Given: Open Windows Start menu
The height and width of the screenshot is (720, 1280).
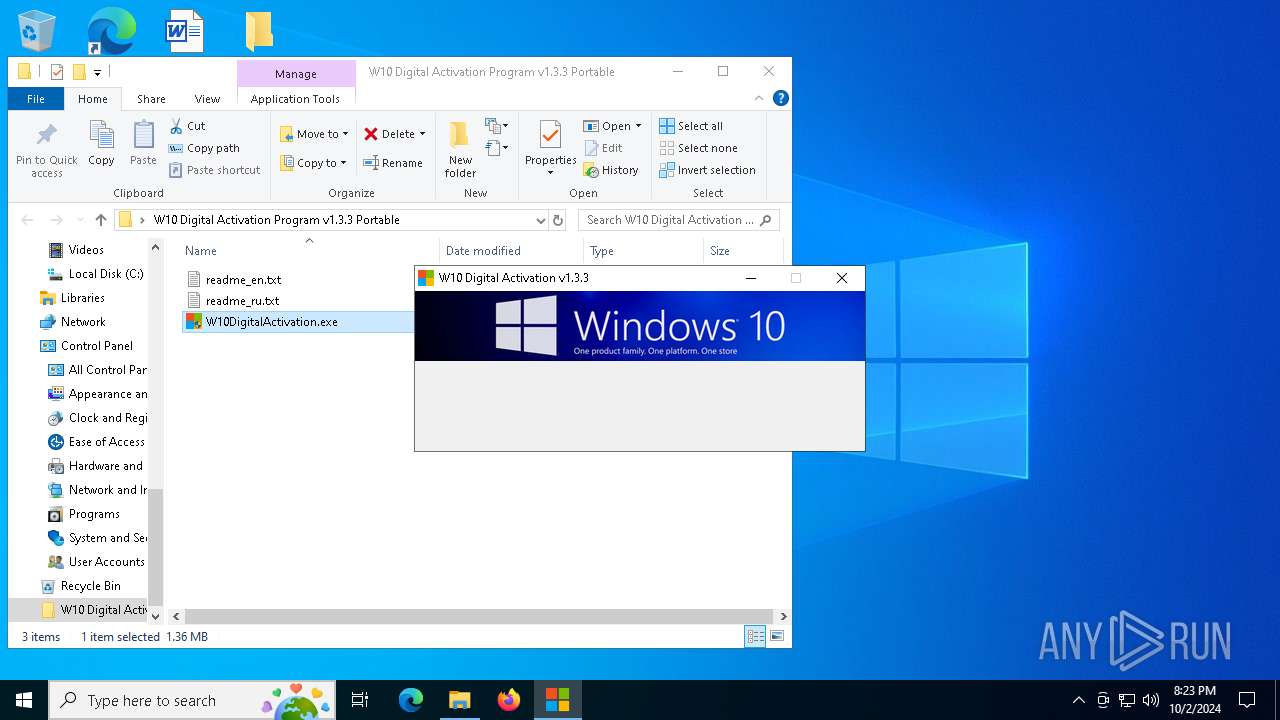Looking at the screenshot, I should click(24, 700).
